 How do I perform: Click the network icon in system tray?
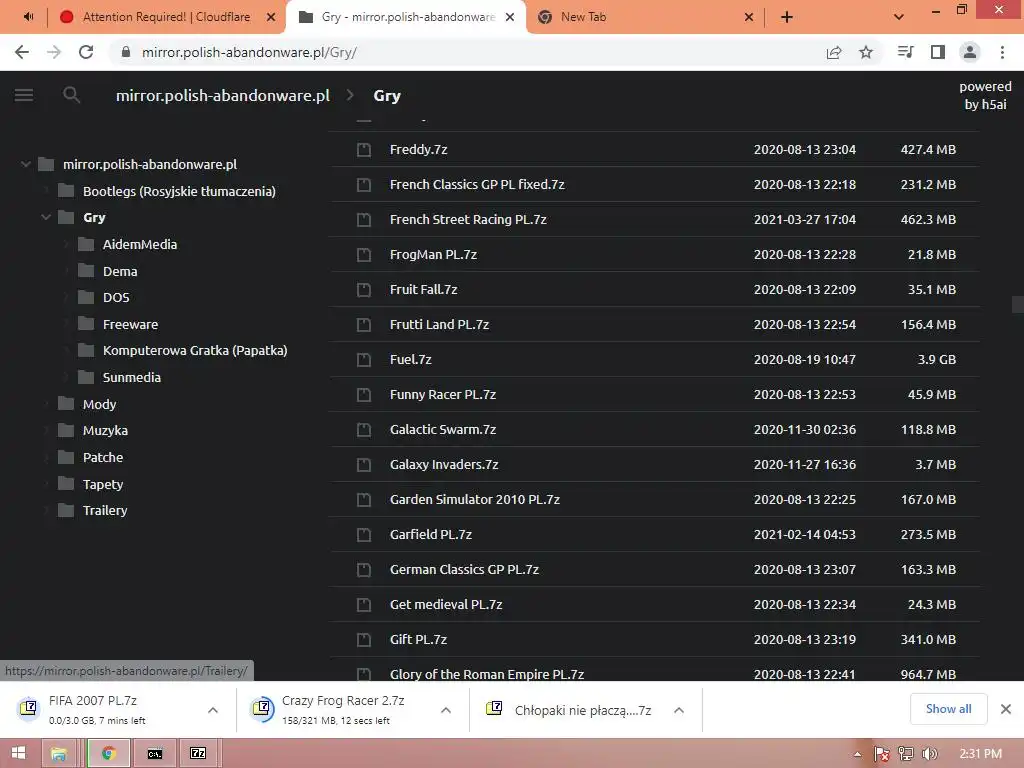(906, 754)
